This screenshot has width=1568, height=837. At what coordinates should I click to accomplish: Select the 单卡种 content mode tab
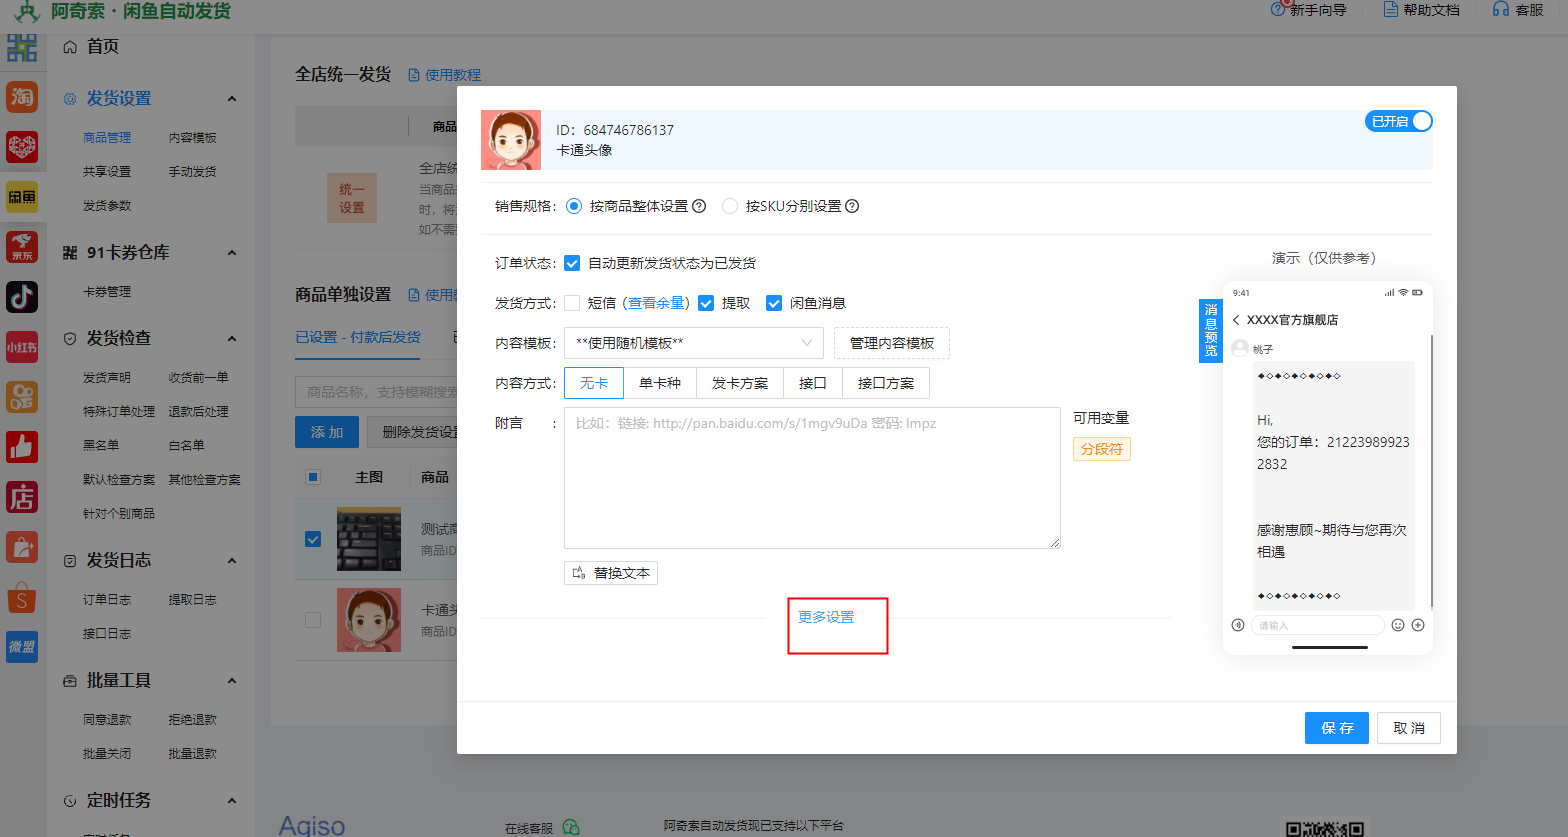coord(660,383)
